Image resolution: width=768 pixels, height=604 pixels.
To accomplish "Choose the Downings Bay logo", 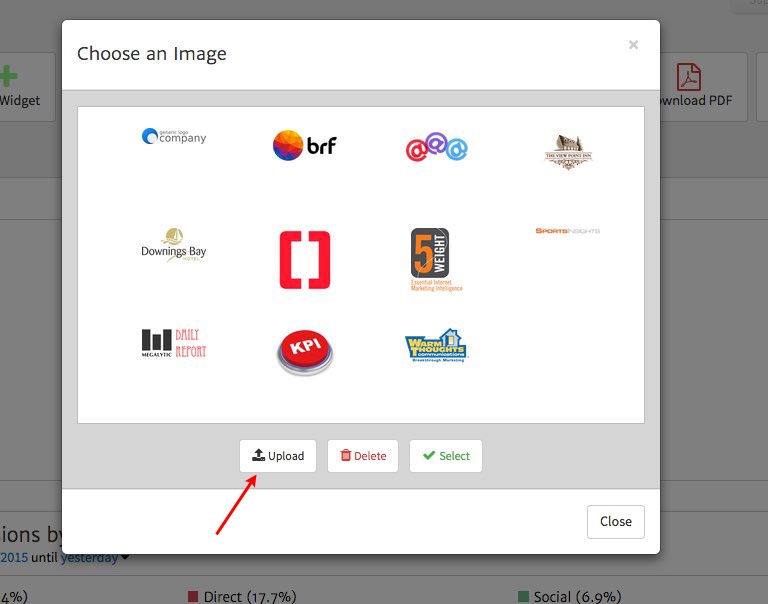I will pyautogui.click(x=174, y=247).
